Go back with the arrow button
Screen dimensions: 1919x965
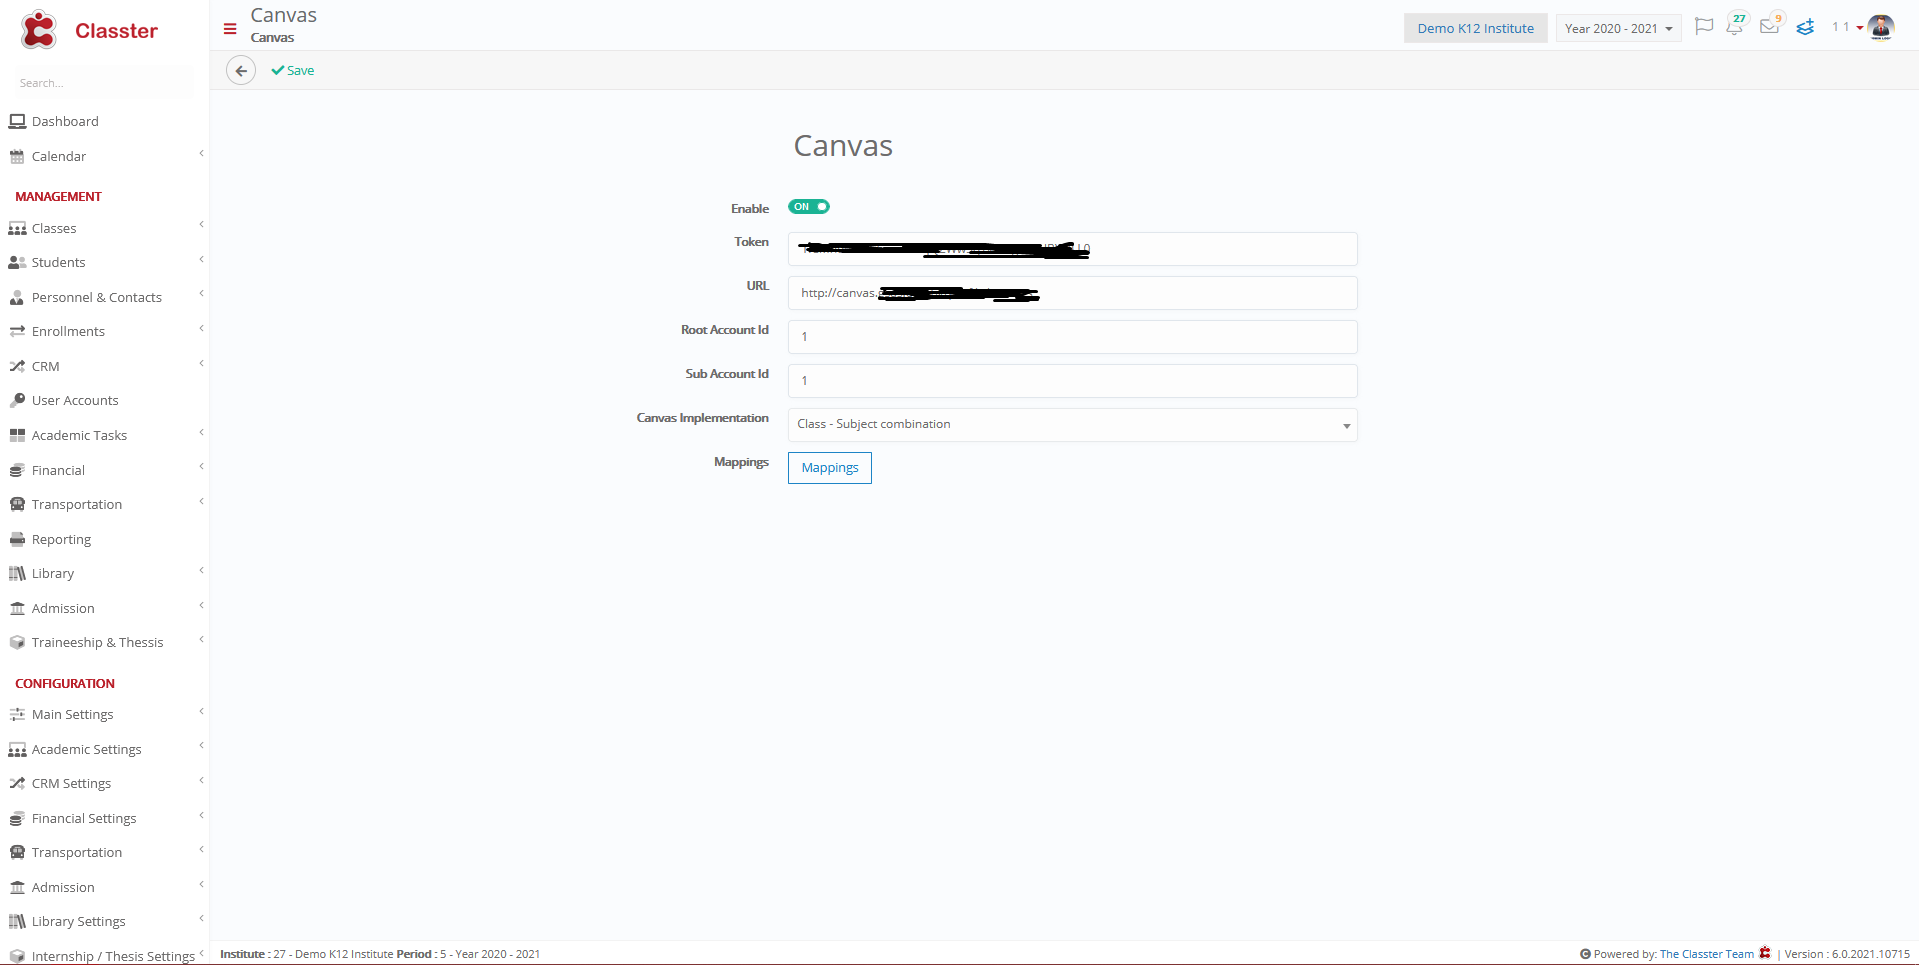coord(241,71)
